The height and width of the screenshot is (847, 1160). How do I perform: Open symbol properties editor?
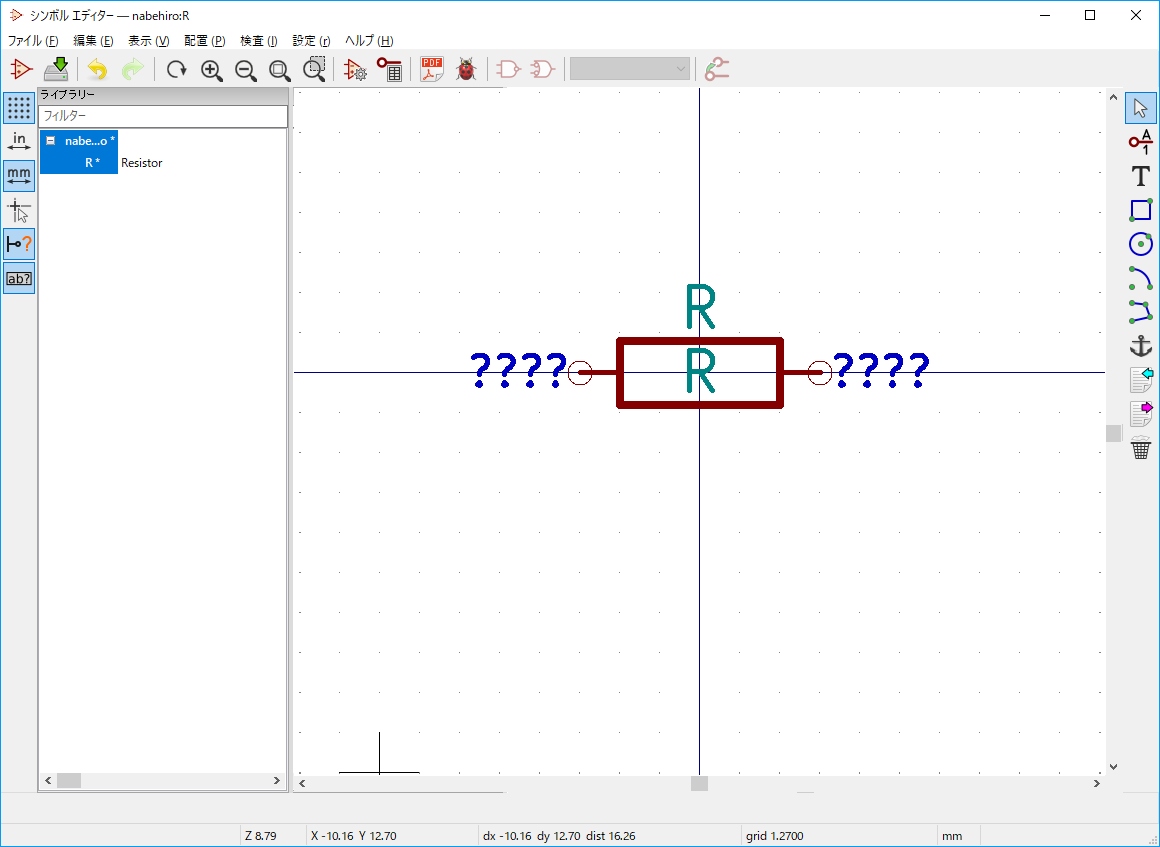pos(355,70)
